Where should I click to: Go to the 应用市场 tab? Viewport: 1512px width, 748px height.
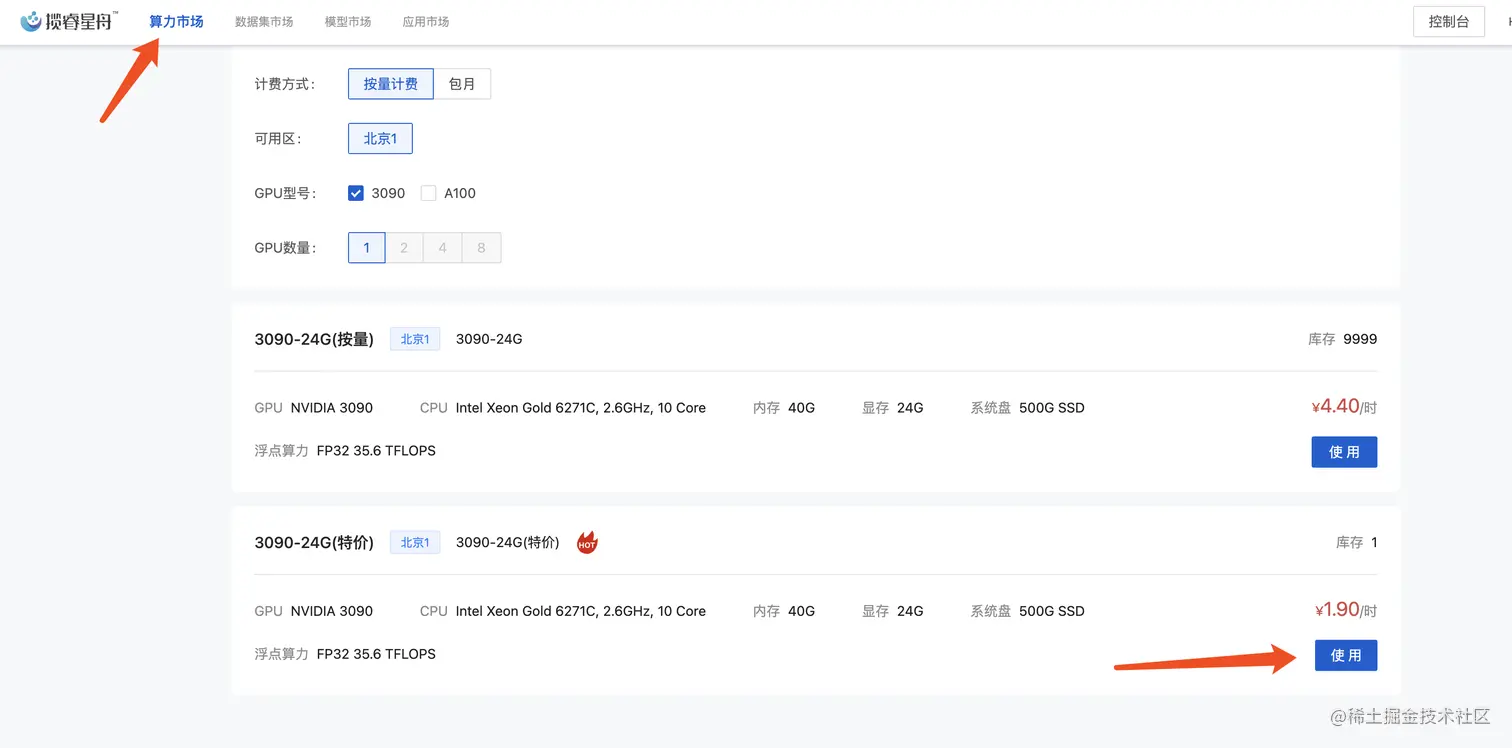tap(425, 21)
